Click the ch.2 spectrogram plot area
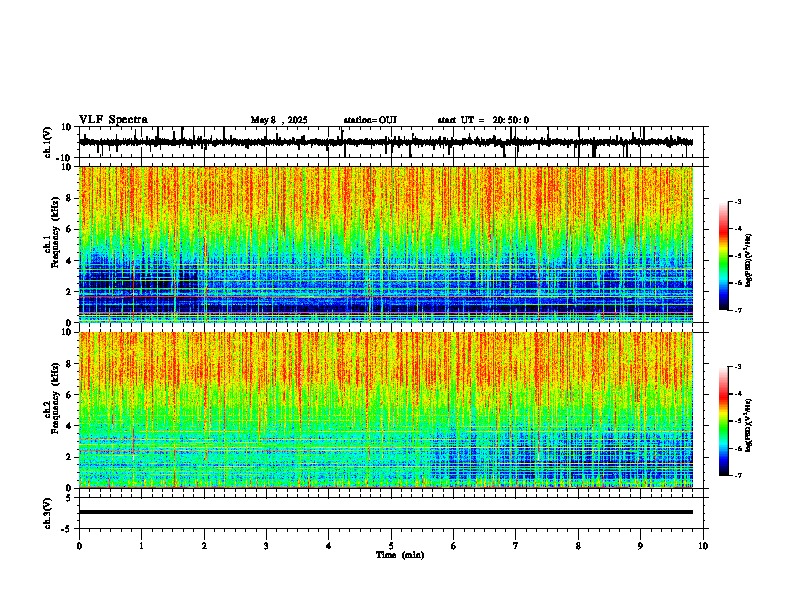The width and height of the screenshot is (792, 612). click(386, 410)
